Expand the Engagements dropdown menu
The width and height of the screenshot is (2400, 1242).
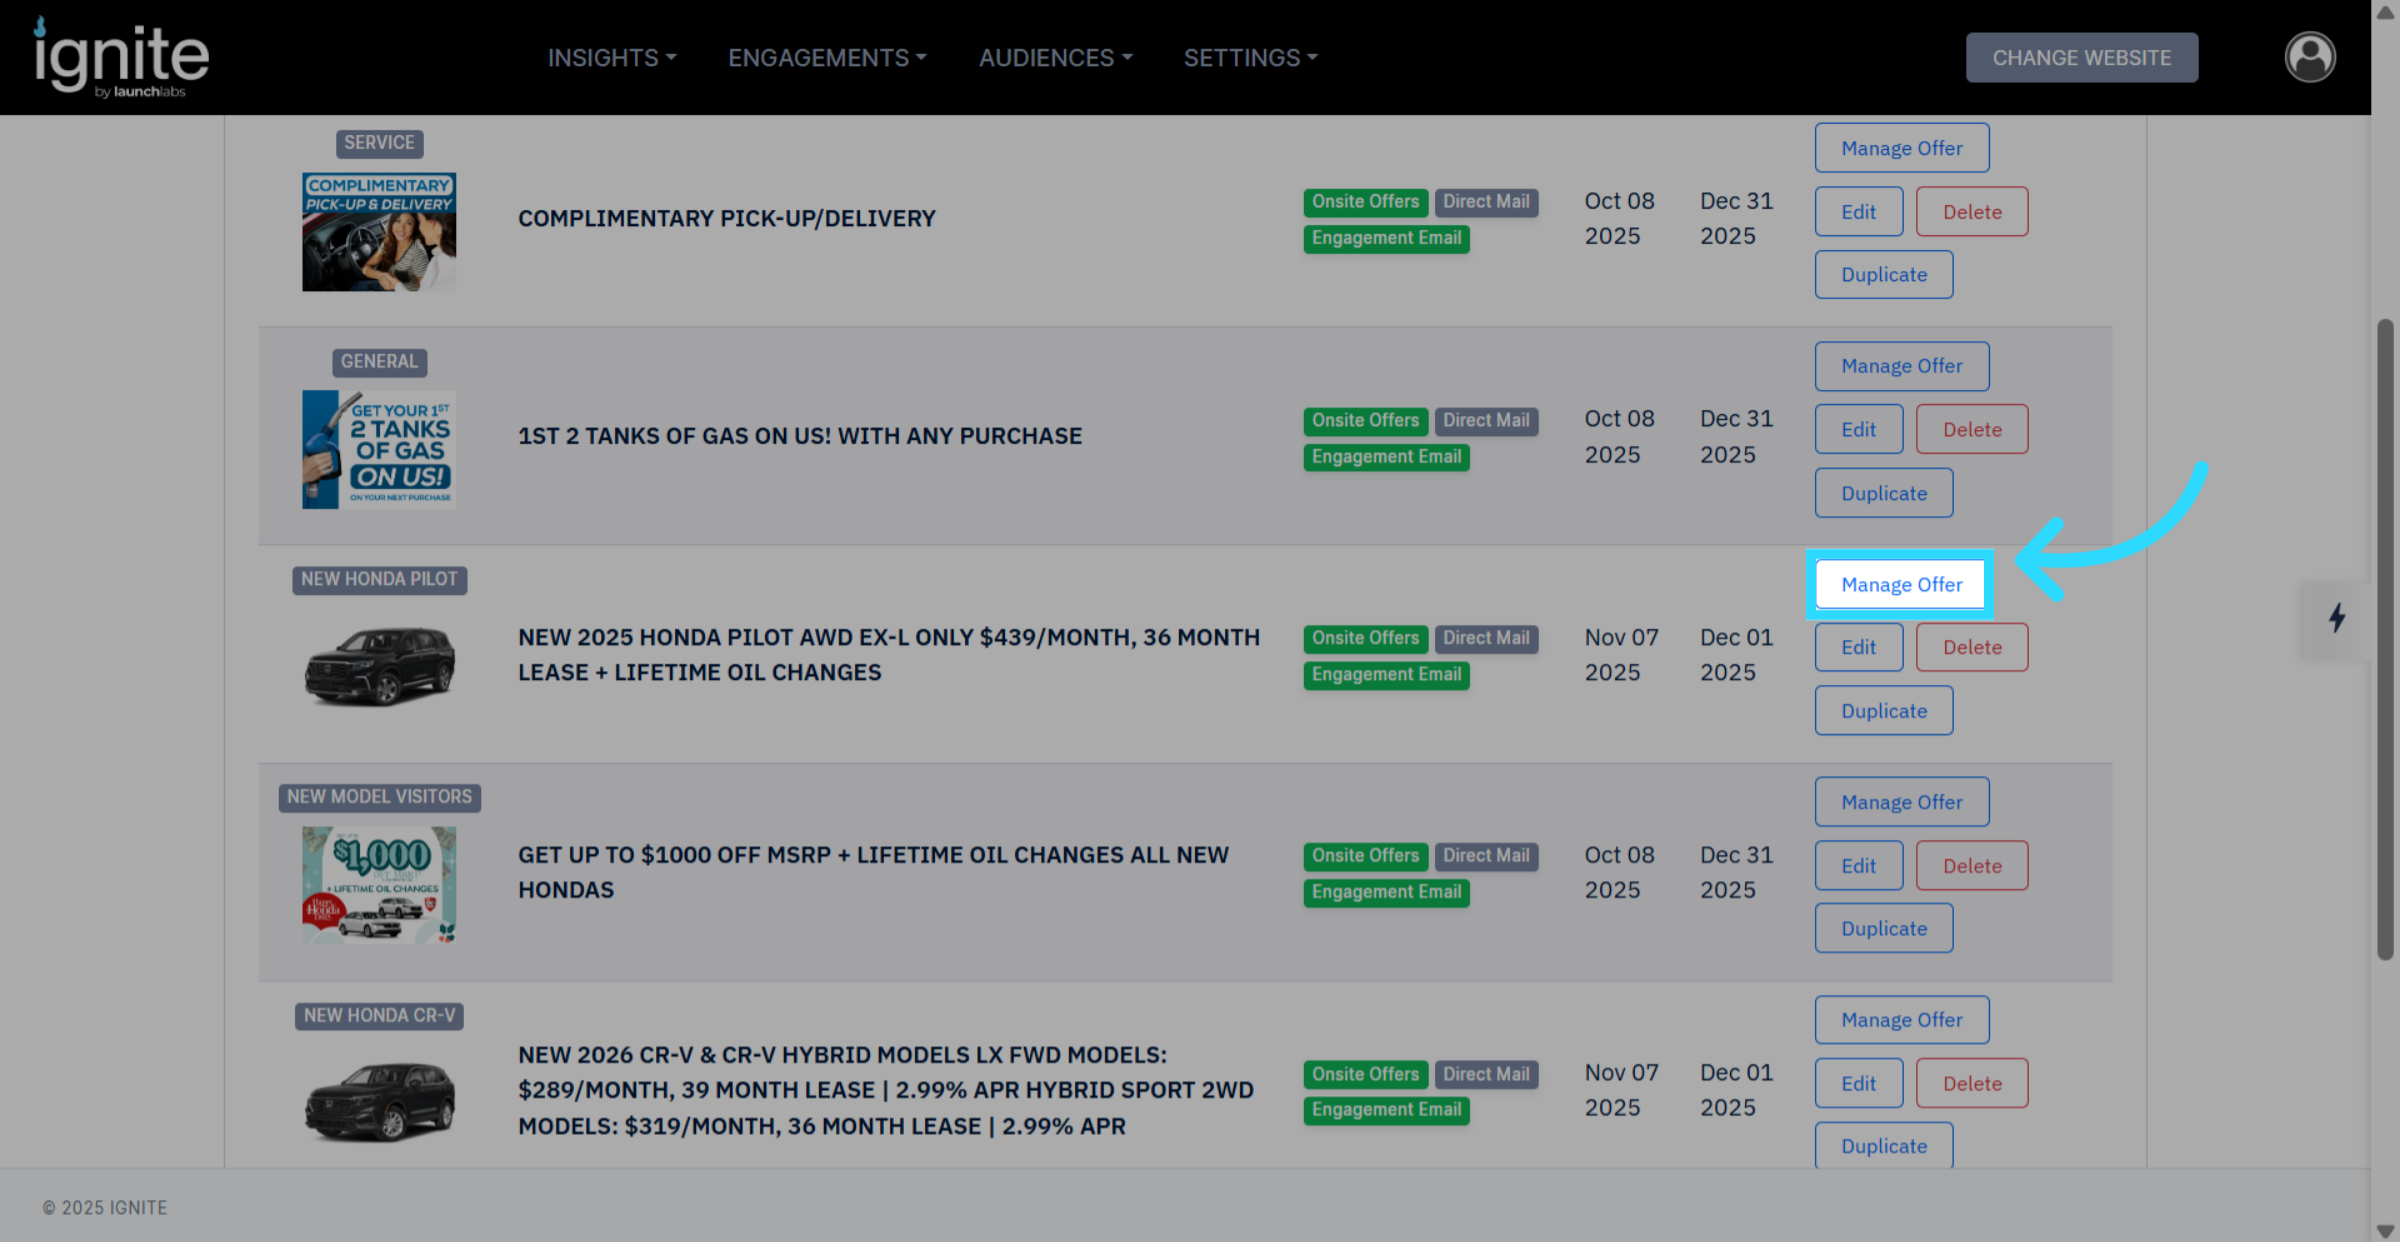pyautogui.click(x=827, y=58)
